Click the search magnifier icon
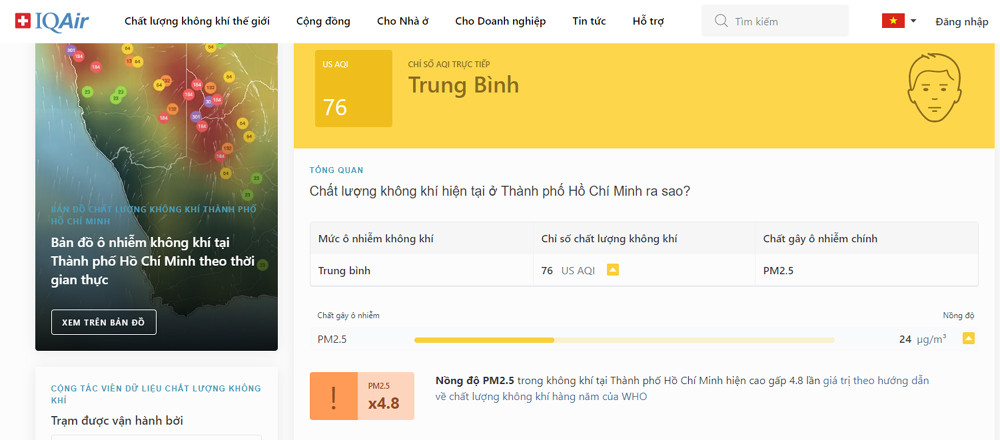1000x440 pixels. 720,21
